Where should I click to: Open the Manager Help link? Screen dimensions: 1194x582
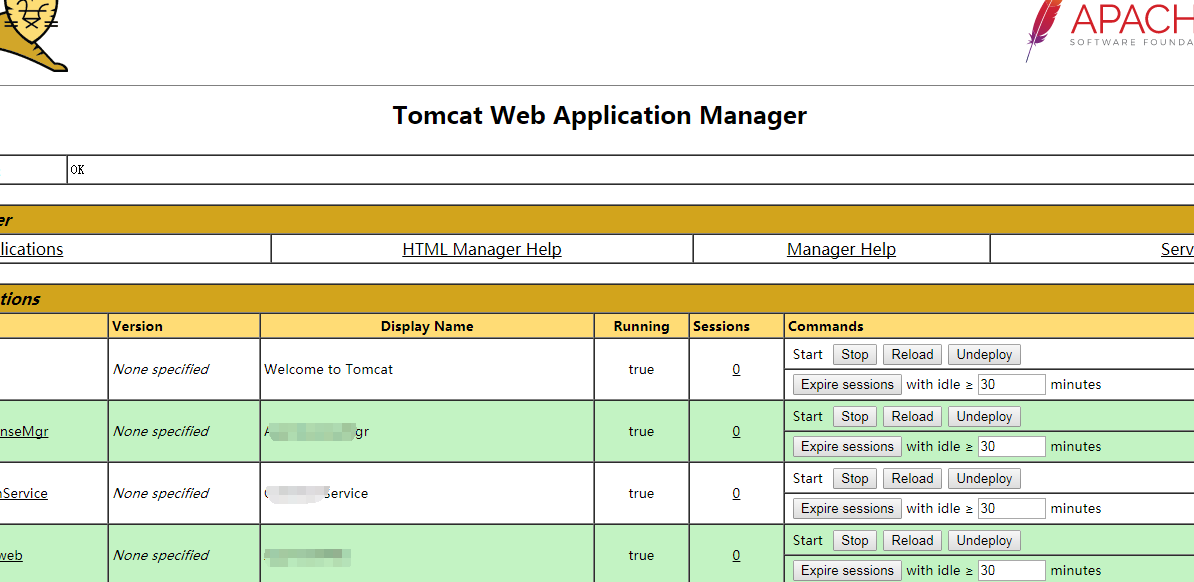[x=841, y=249]
